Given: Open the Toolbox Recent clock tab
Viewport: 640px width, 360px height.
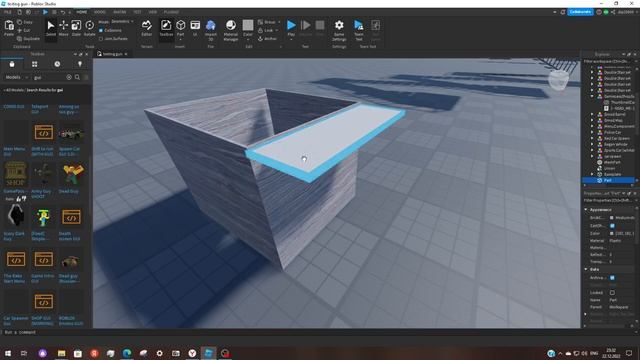Looking at the screenshot, I should pos(57,64).
